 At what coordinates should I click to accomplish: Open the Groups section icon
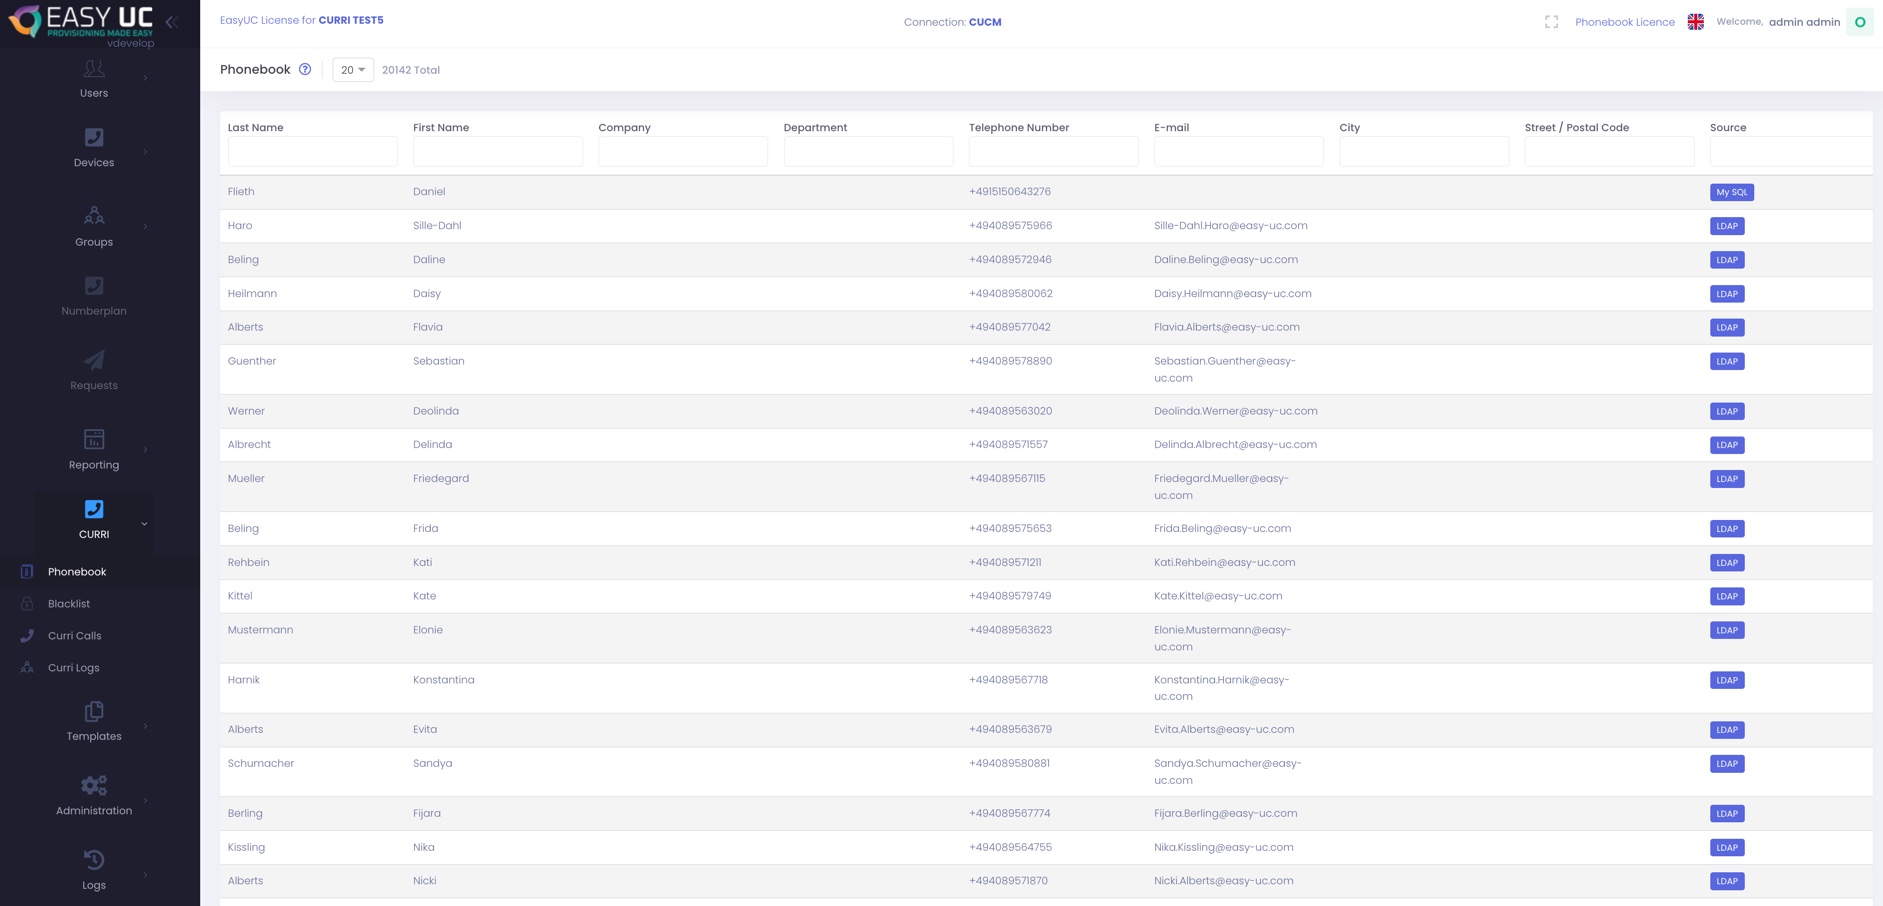(94, 216)
